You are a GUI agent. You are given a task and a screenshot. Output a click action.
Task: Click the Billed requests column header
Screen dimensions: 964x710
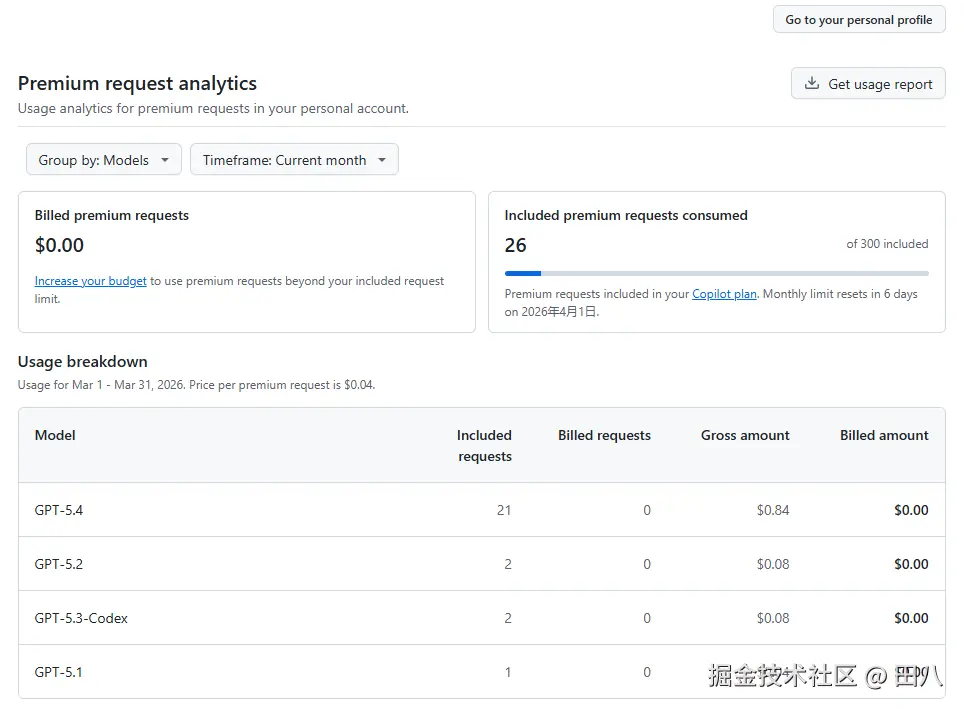pyautogui.click(x=604, y=435)
